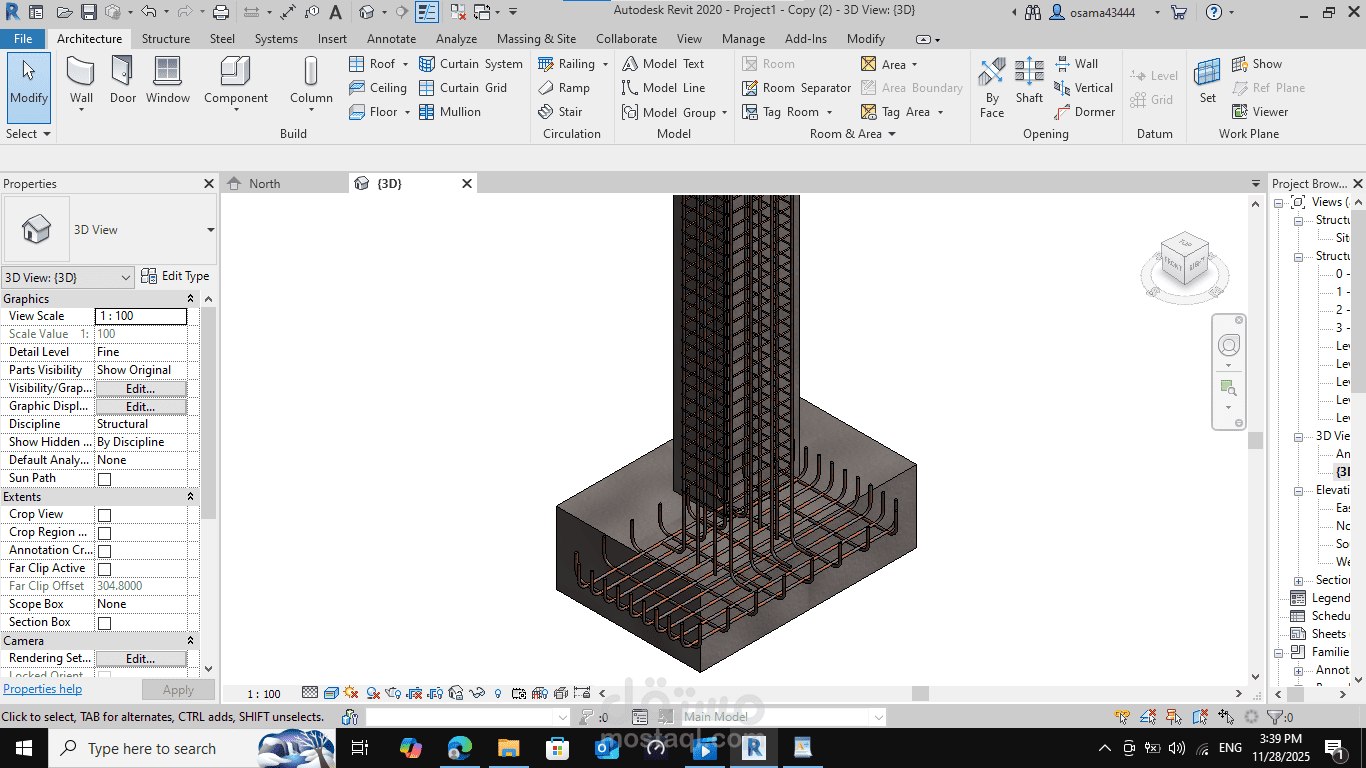Toggle Sun Path icon in view control bar
This screenshot has height=768, width=1366.
(350, 693)
